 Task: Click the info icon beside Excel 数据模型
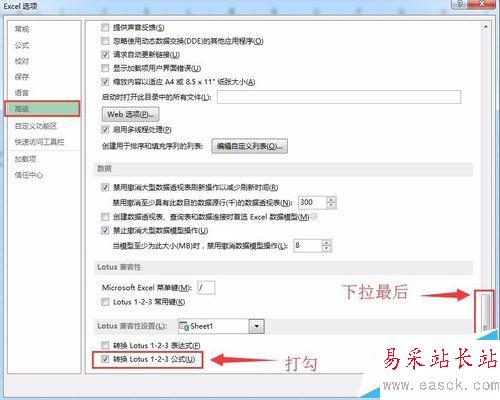pos(314,217)
